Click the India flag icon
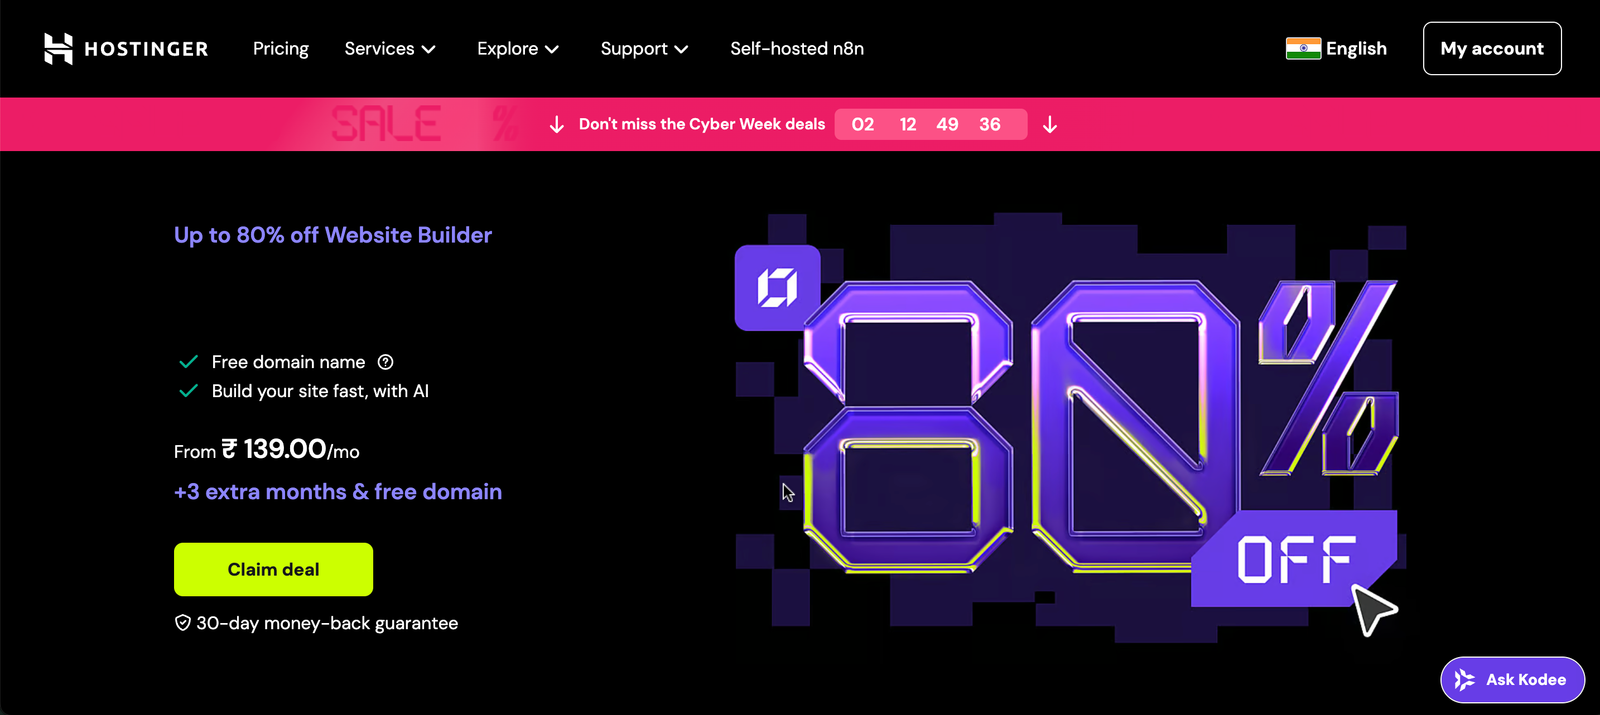The width and height of the screenshot is (1600, 715). coord(1303,48)
